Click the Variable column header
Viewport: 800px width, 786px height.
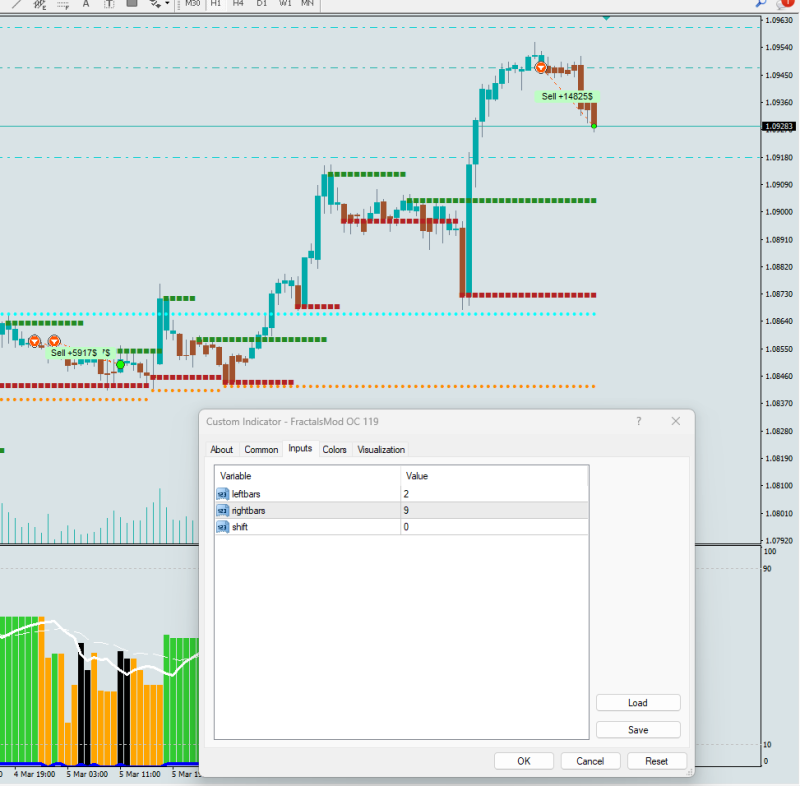point(308,476)
